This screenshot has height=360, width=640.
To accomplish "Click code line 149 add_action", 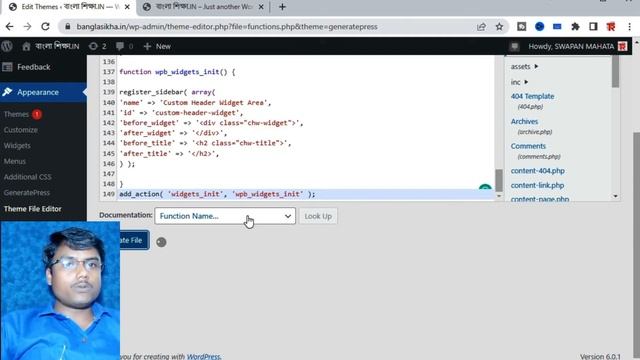I will pos(217,194).
